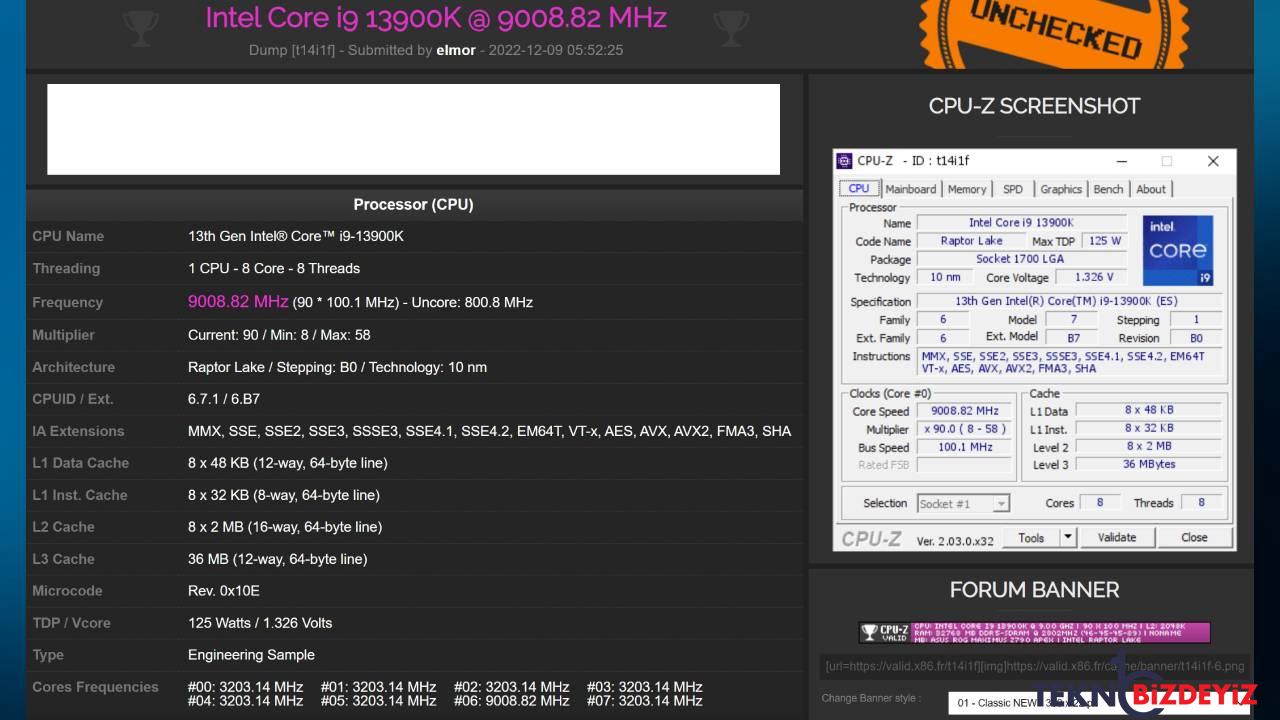
Task: Open the About tab in CPU-Z
Action: (x=1151, y=189)
